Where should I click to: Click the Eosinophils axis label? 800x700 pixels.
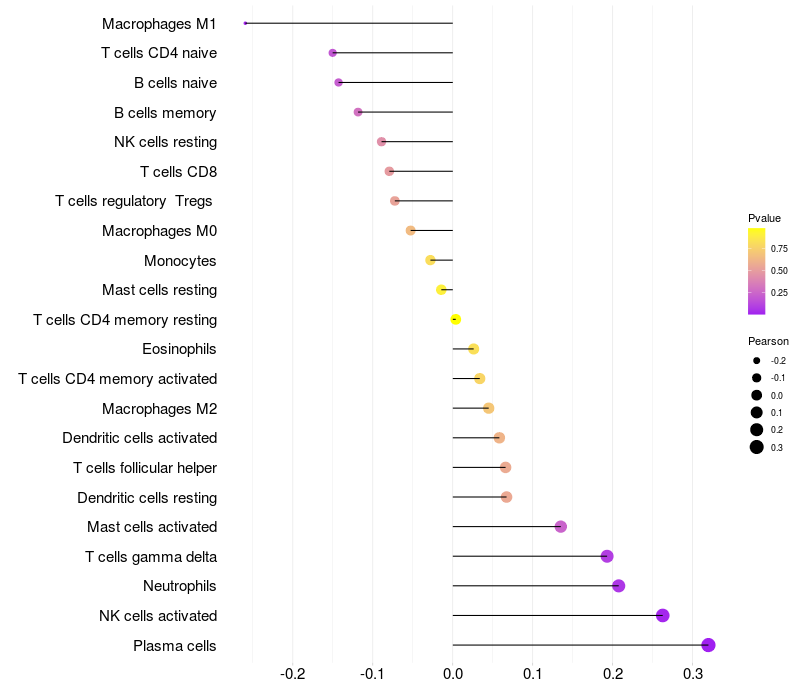pyautogui.click(x=180, y=349)
